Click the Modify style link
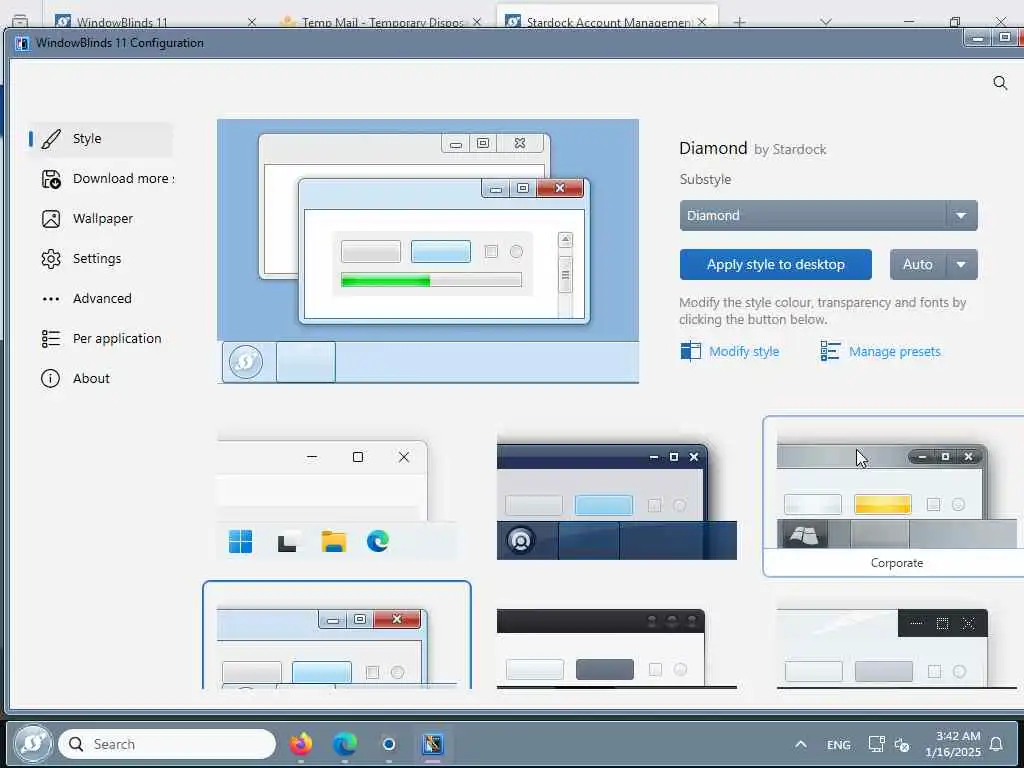1024x768 pixels. pyautogui.click(x=744, y=351)
